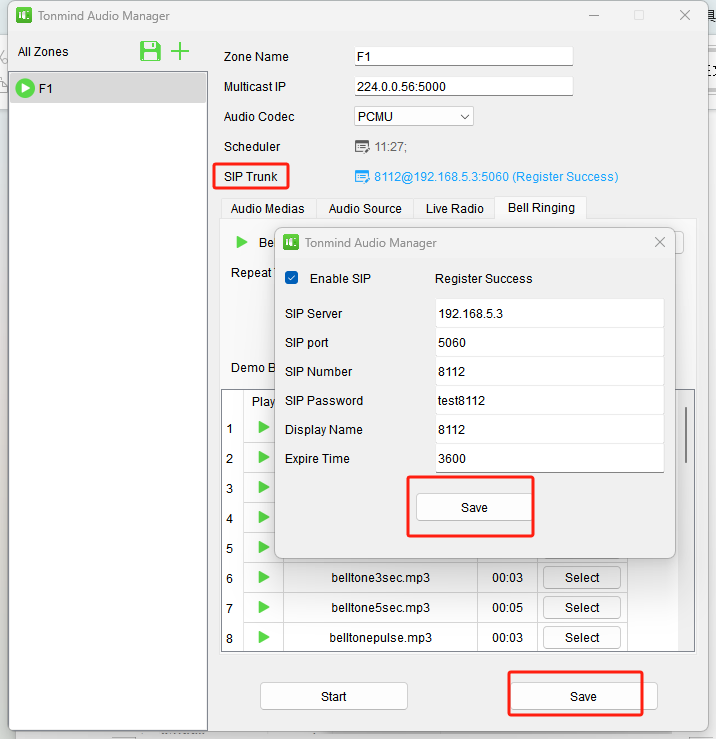Click row number 7 in bell table
The image size is (716, 739).
tap(230, 608)
